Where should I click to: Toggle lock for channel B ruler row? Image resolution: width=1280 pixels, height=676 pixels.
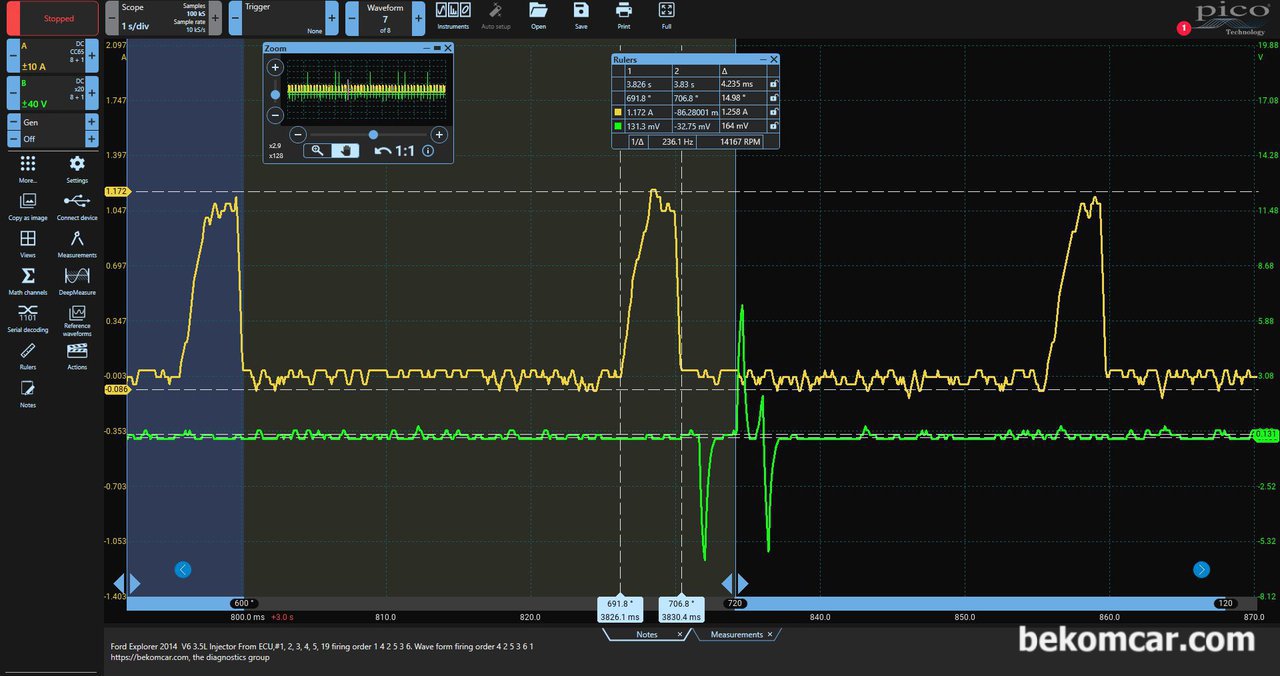(x=773, y=127)
